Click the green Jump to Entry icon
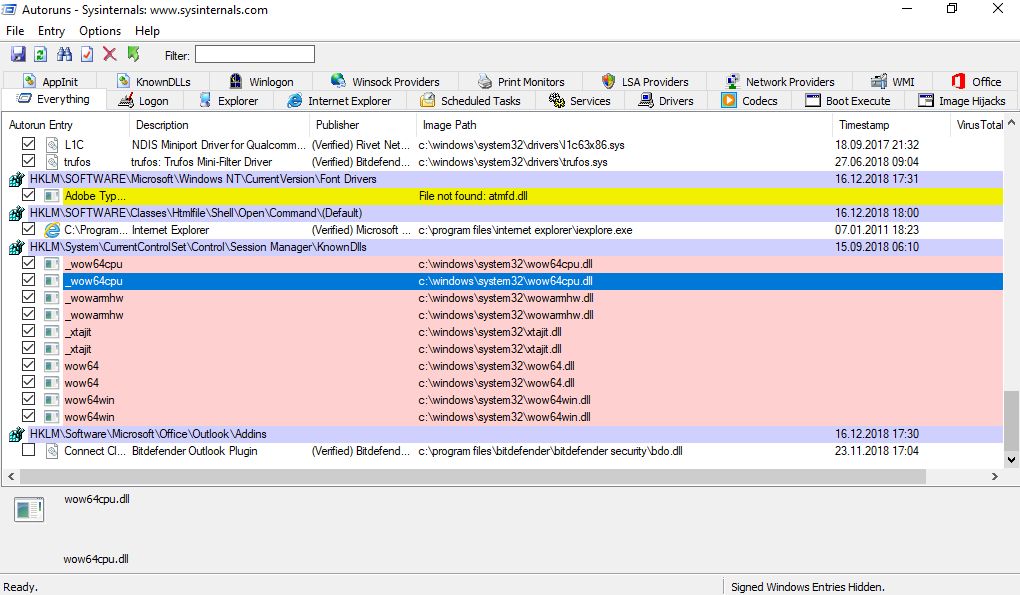This screenshot has width=1020, height=595. (x=133, y=55)
